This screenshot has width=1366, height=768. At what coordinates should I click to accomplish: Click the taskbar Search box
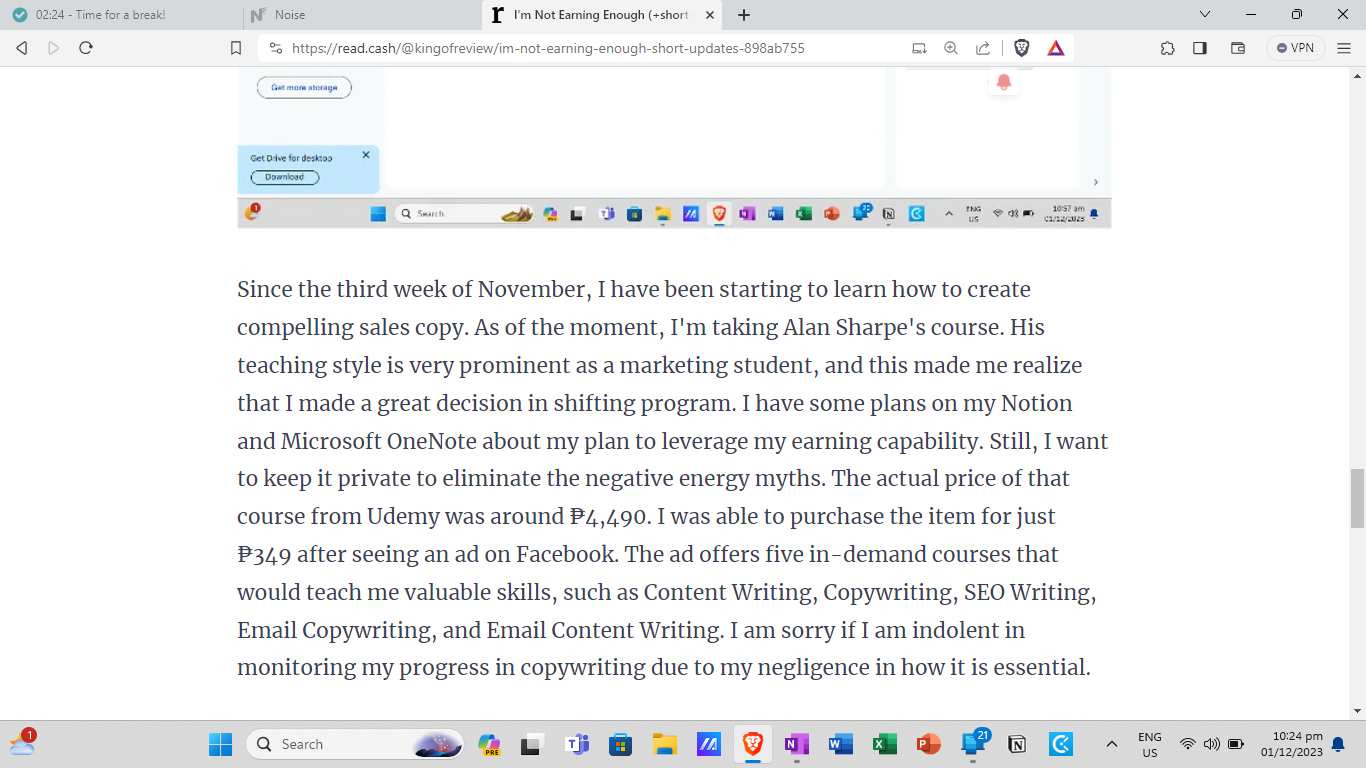click(355, 744)
